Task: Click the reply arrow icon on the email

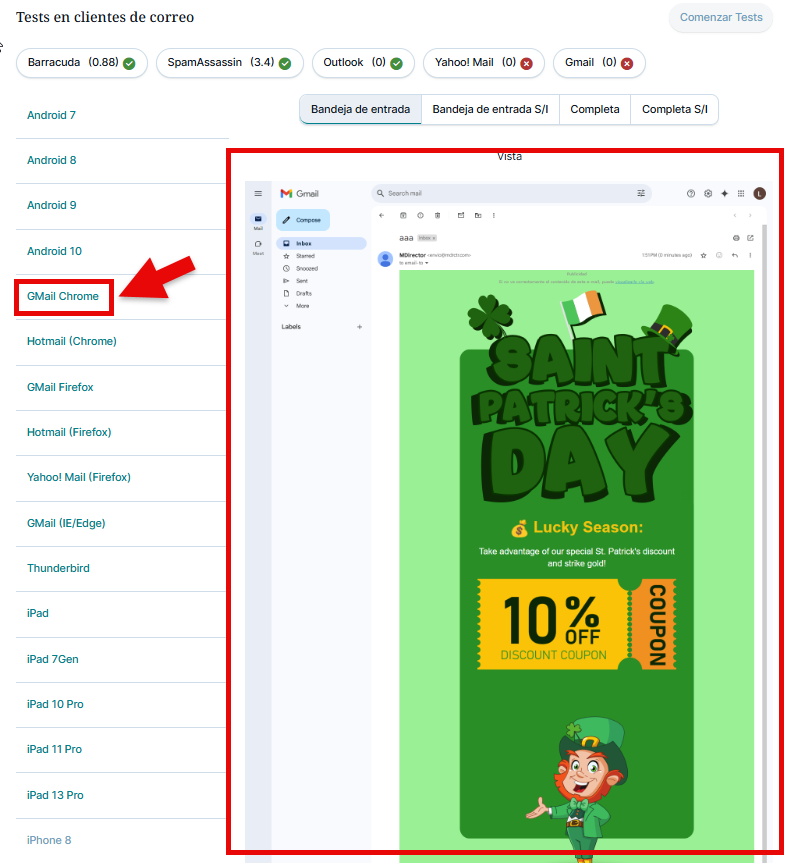Action: pos(735,256)
